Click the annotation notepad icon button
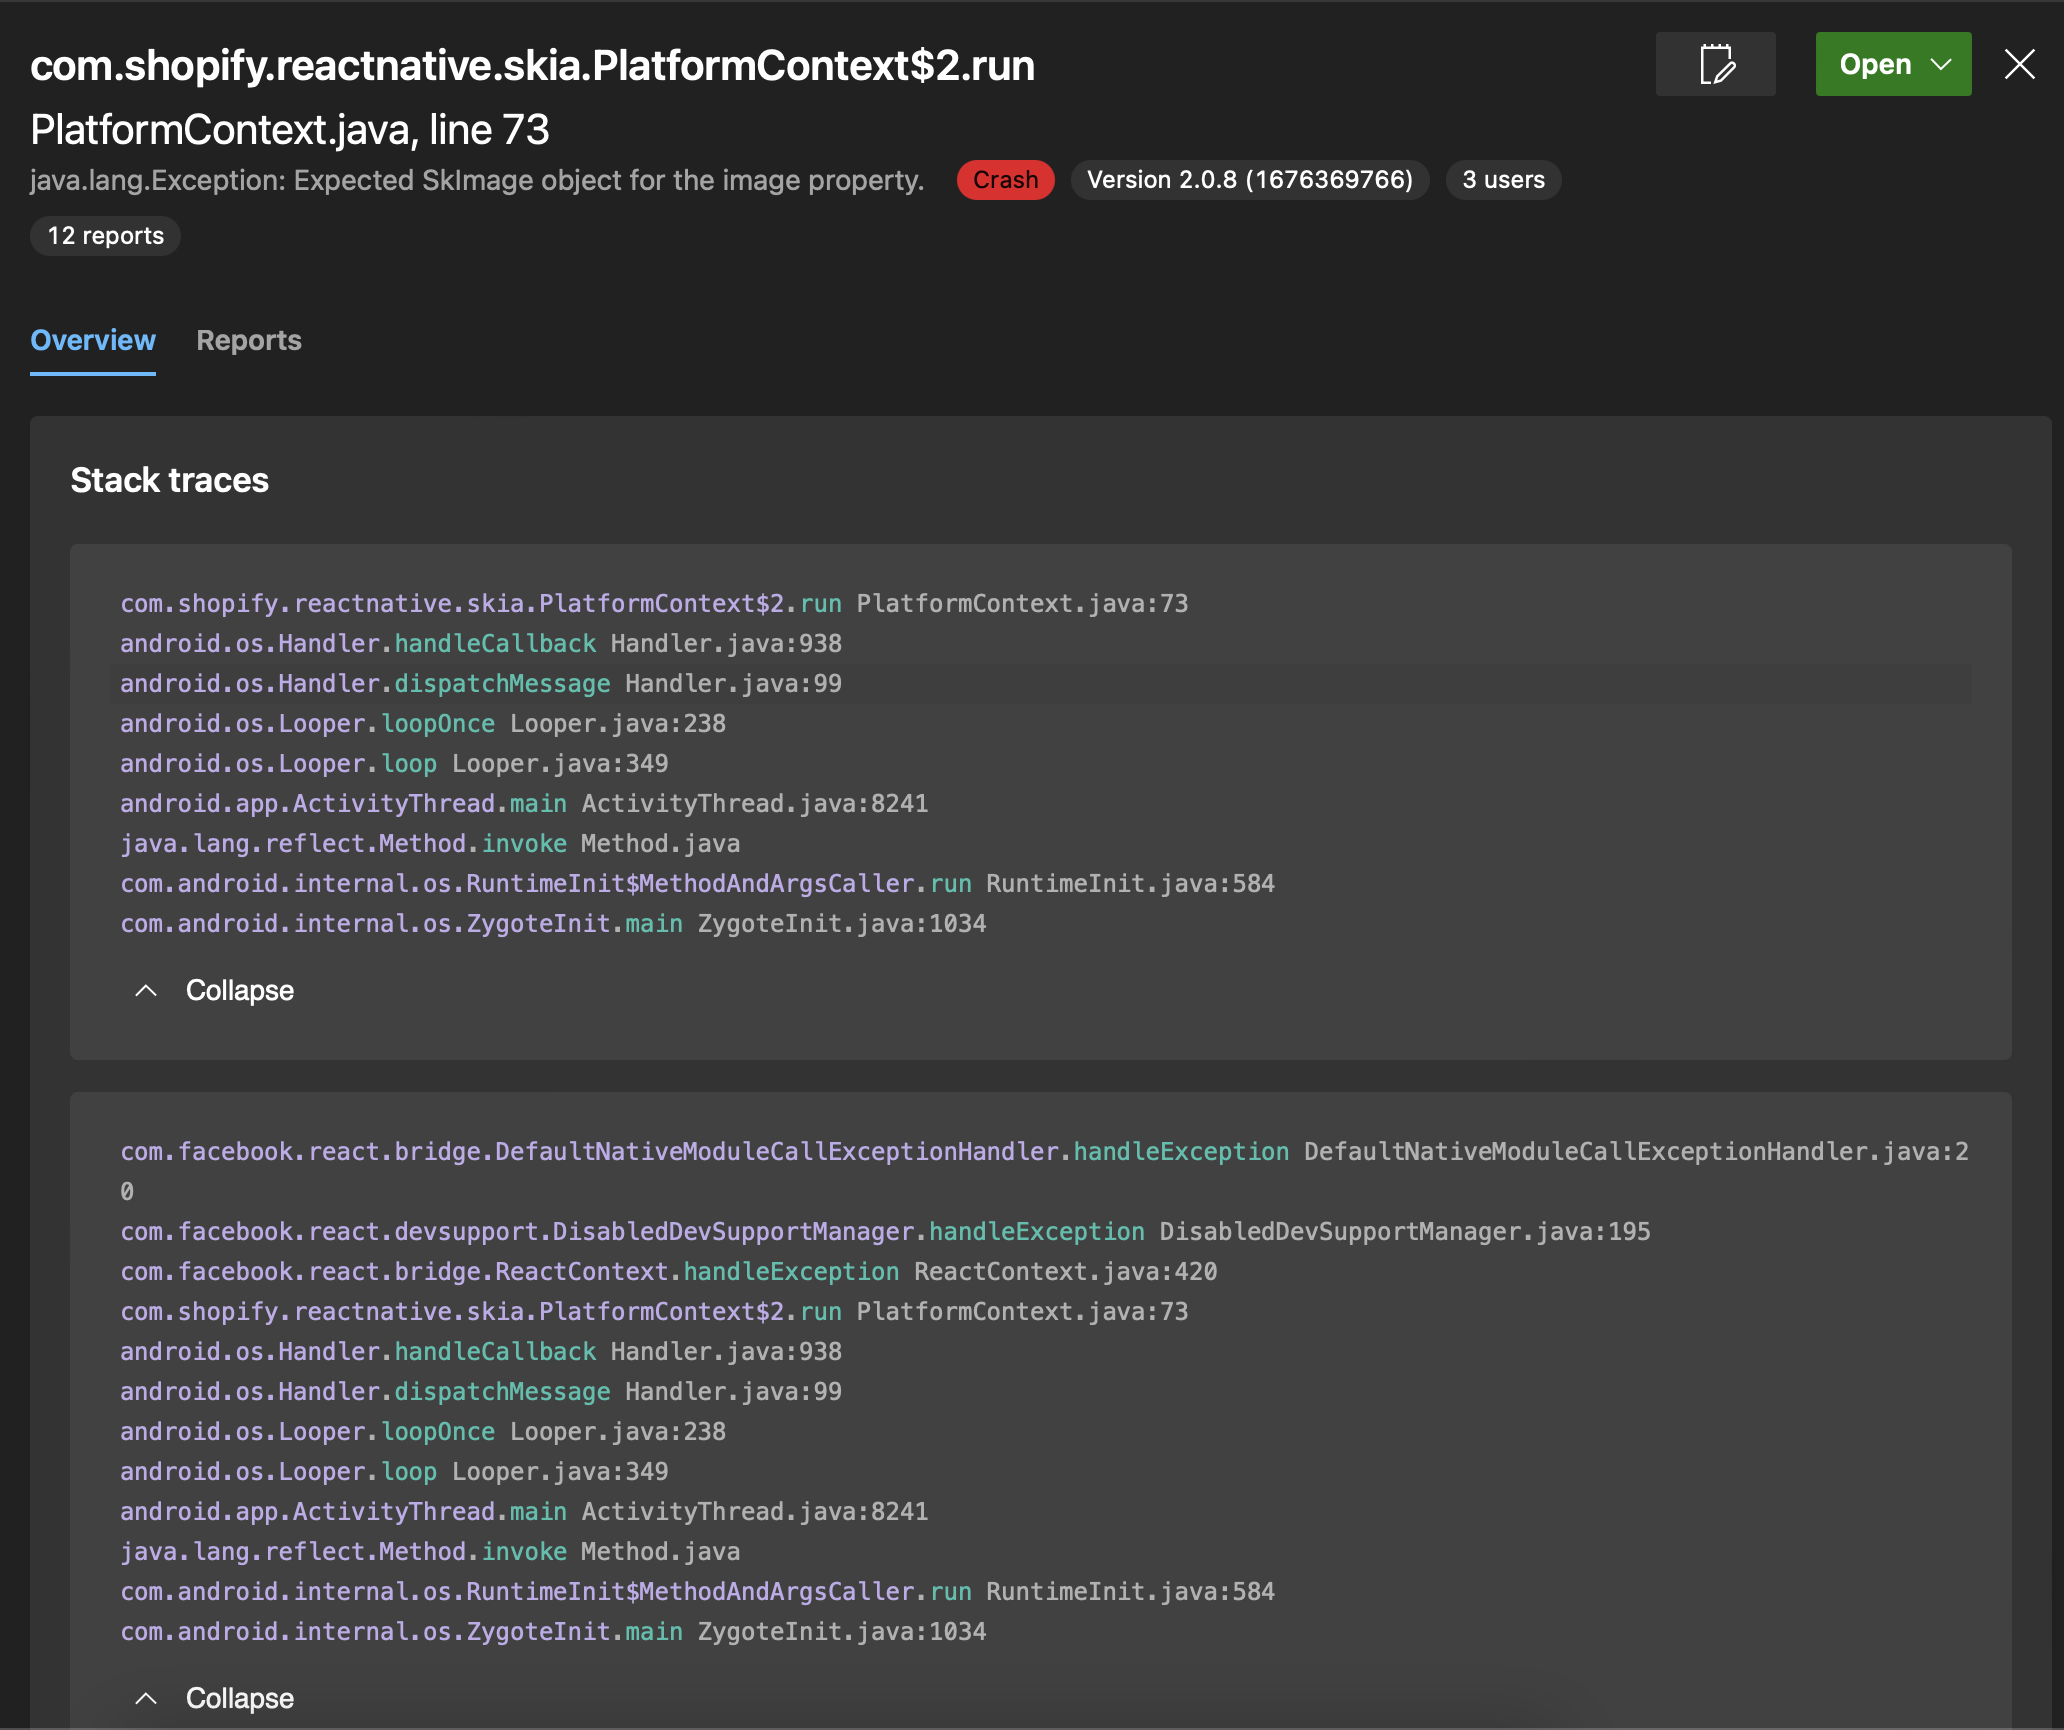This screenshot has height=1730, width=2064. click(x=1716, y=65)
